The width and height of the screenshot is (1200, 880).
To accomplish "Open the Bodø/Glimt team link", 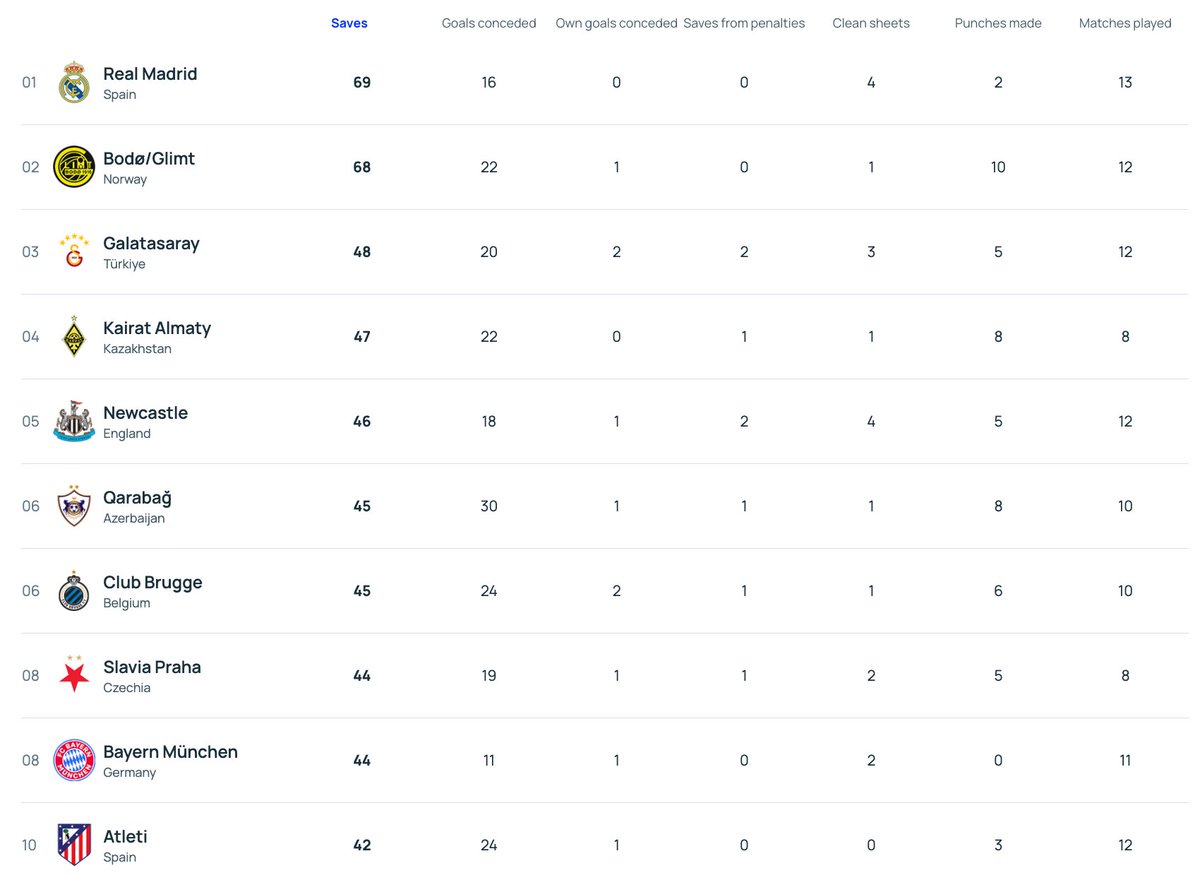I will [x=149, y=158].
